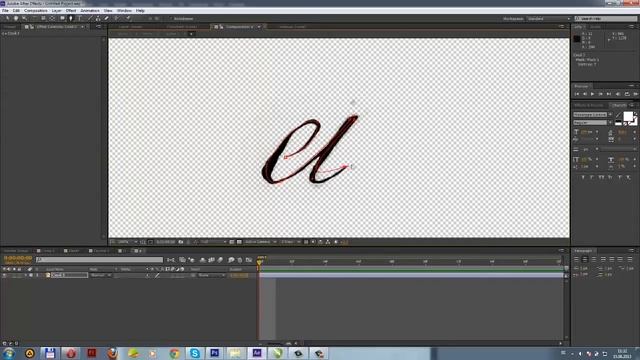Open the Active Camera dropdown
640x360 pixels.
(x=260, y=242)
